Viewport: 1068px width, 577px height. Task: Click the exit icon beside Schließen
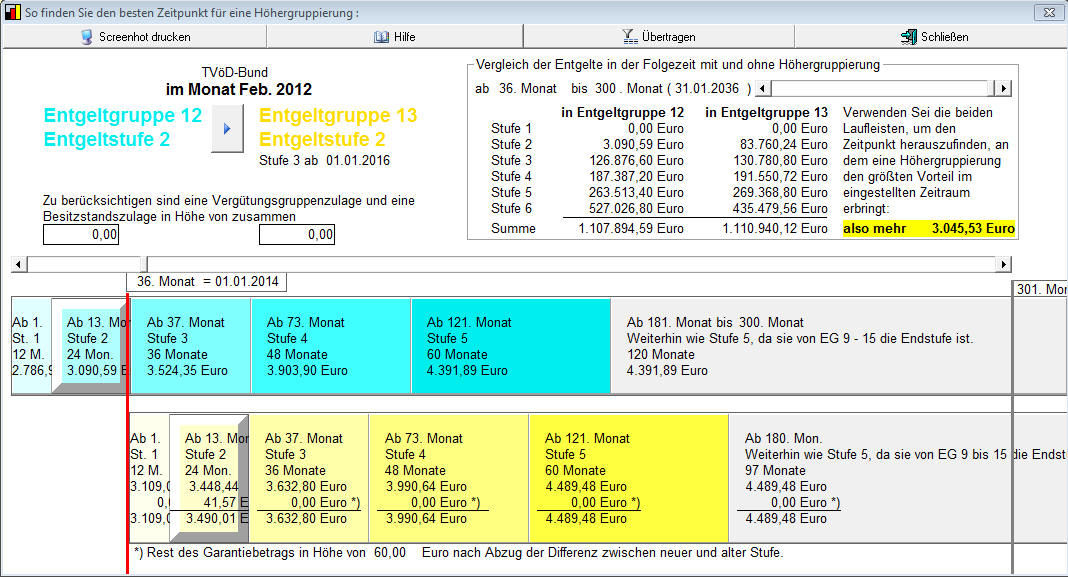[909, 37]
